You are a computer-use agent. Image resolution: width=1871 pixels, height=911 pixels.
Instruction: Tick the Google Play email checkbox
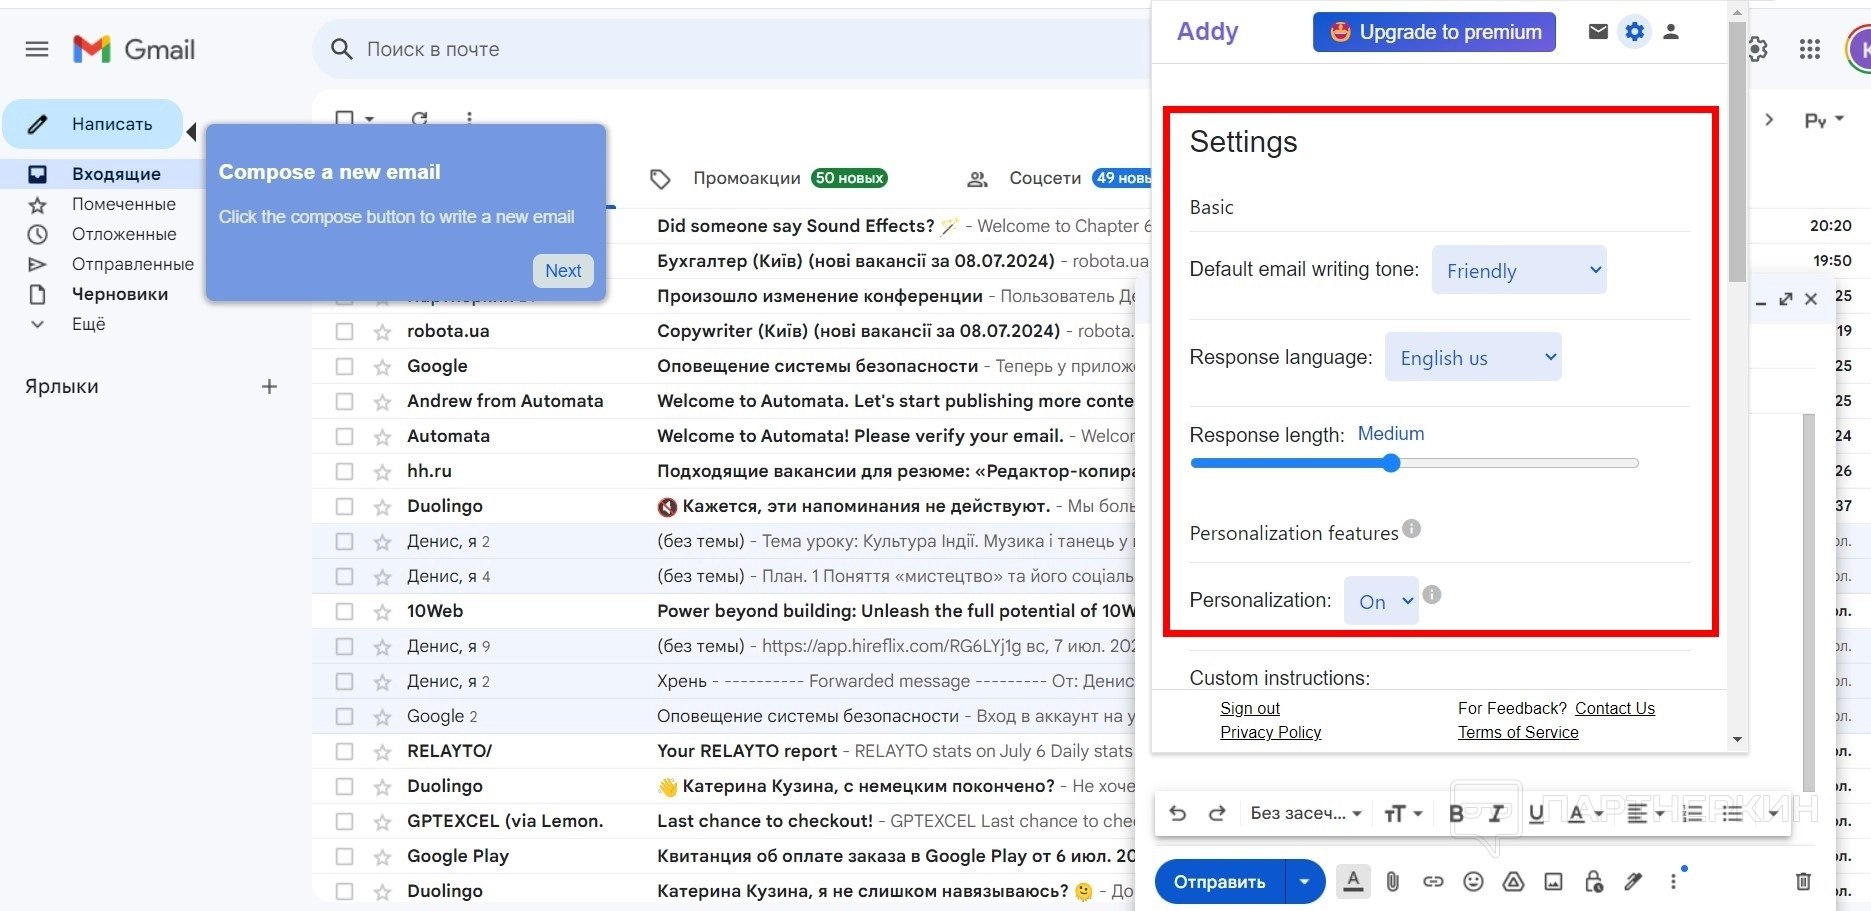tap(345, 856)
